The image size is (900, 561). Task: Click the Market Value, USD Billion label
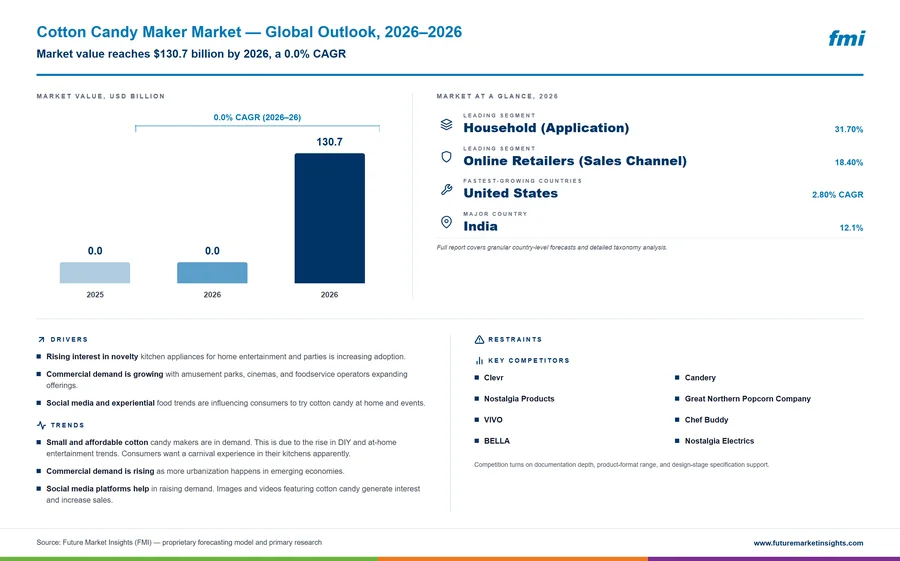(x=100, y=96)
